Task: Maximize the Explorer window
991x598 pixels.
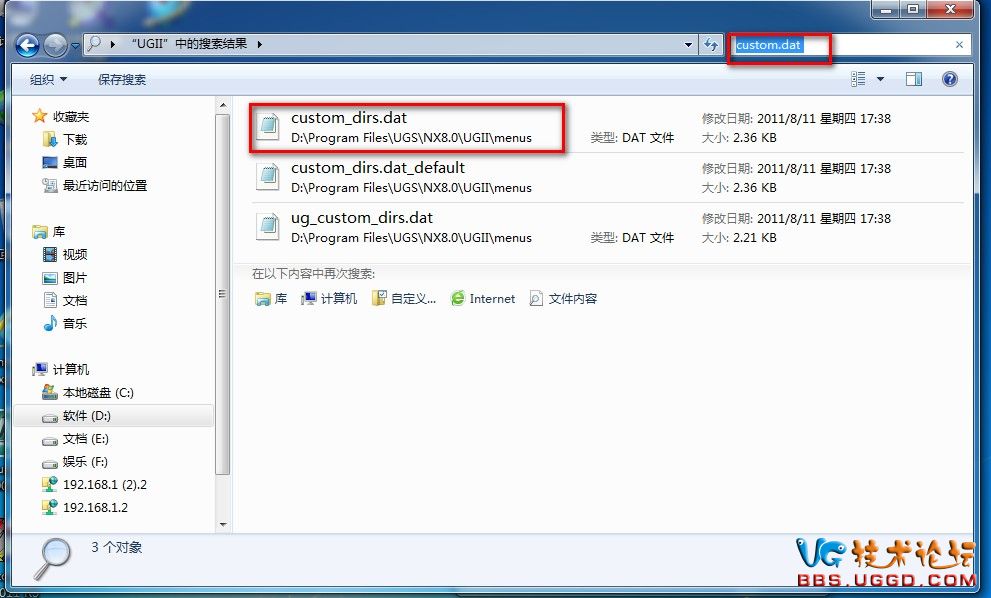Action: (x=913, y=9)
